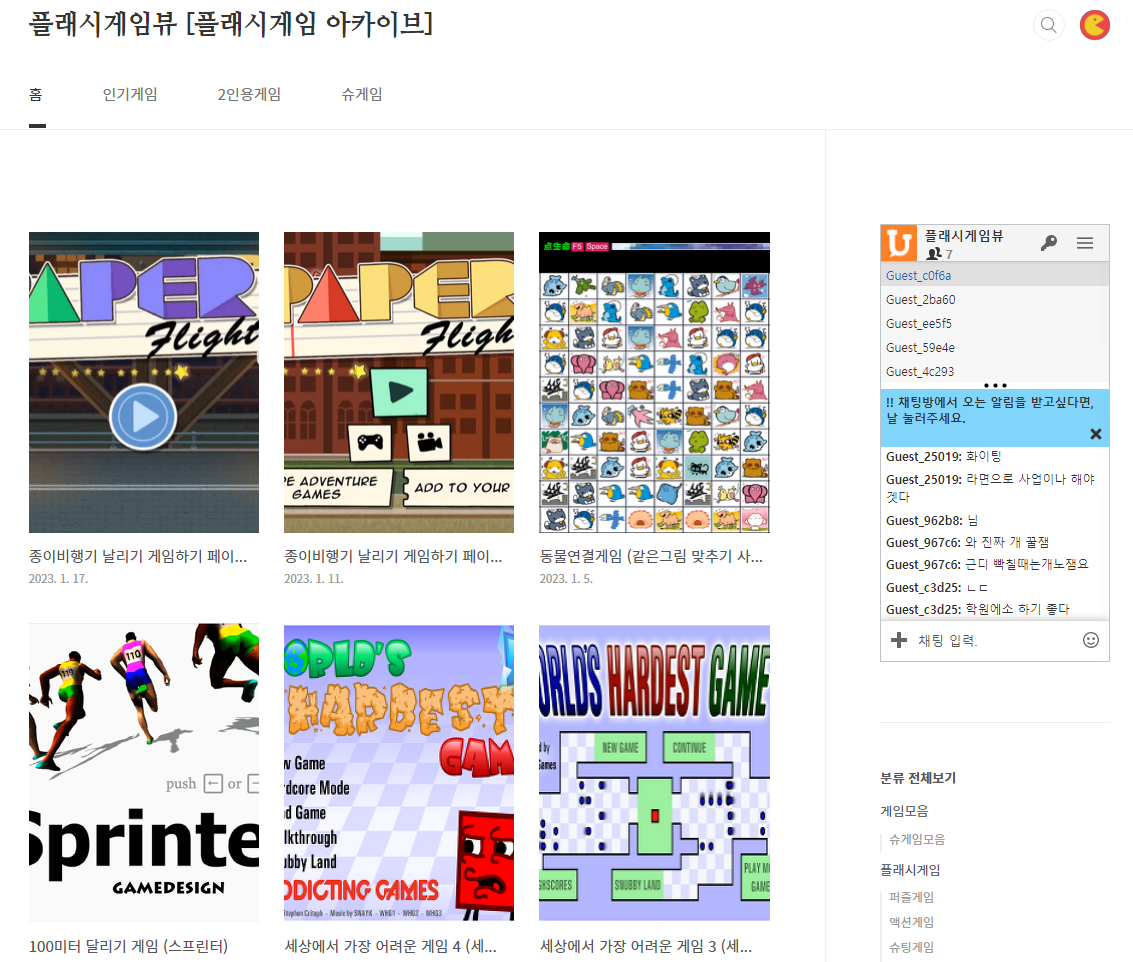Viewport: 1133px width, 962px height.
Task: Click Guest_967c6 와 진짜 개 꿀잼 message
Action: [968, 542]
